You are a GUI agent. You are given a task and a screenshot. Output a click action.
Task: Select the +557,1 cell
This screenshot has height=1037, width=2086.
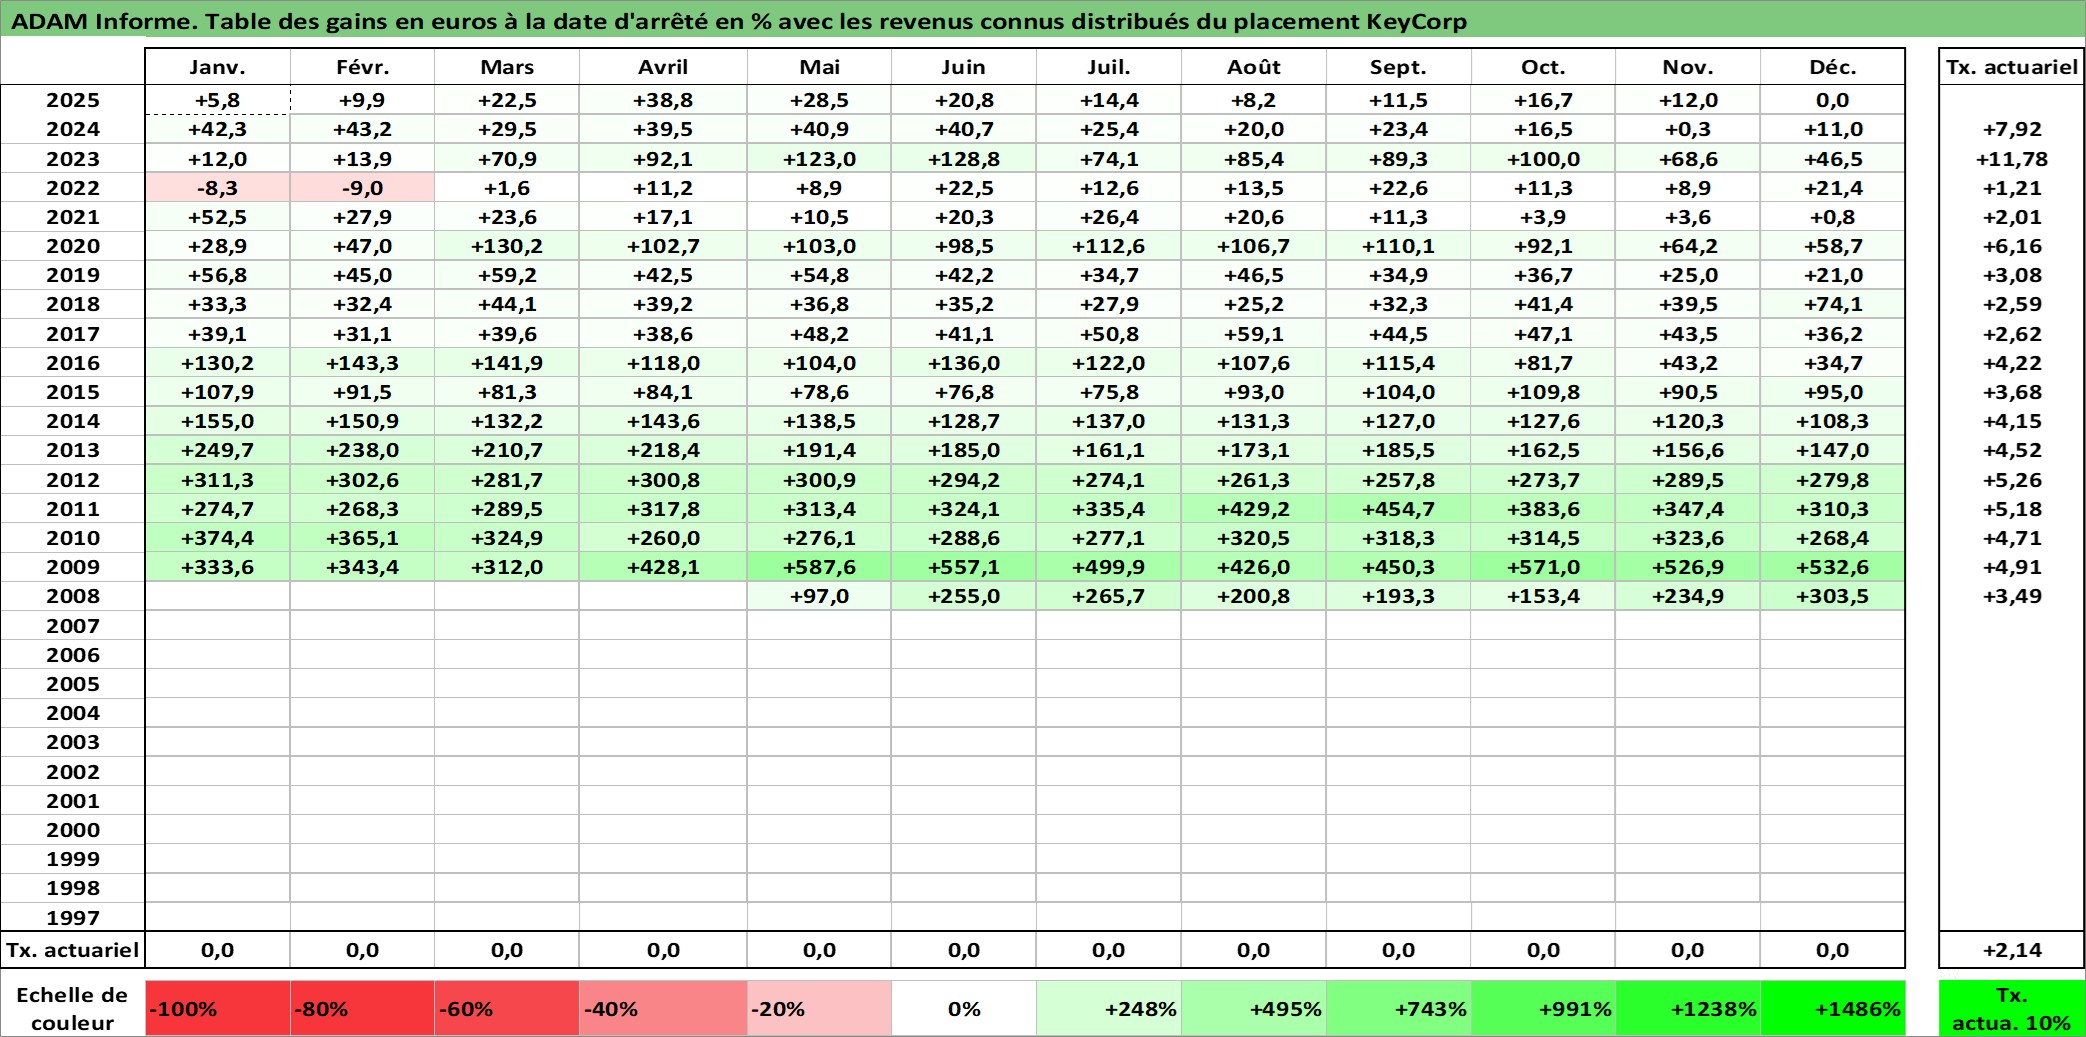click(964, 567)
